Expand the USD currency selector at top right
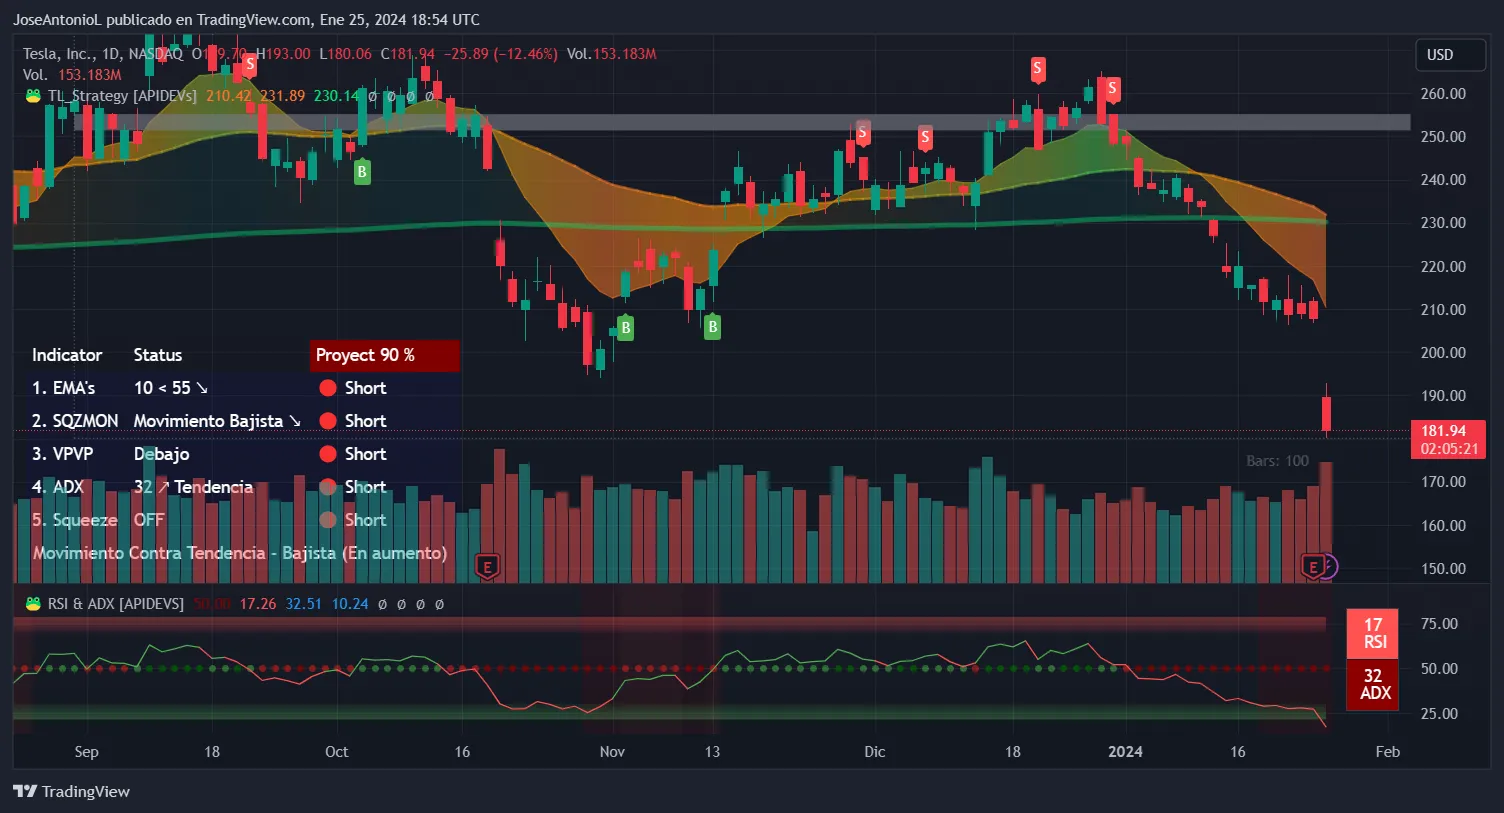Screen dimensions: 1504x813 click(x=1449, y=55)
